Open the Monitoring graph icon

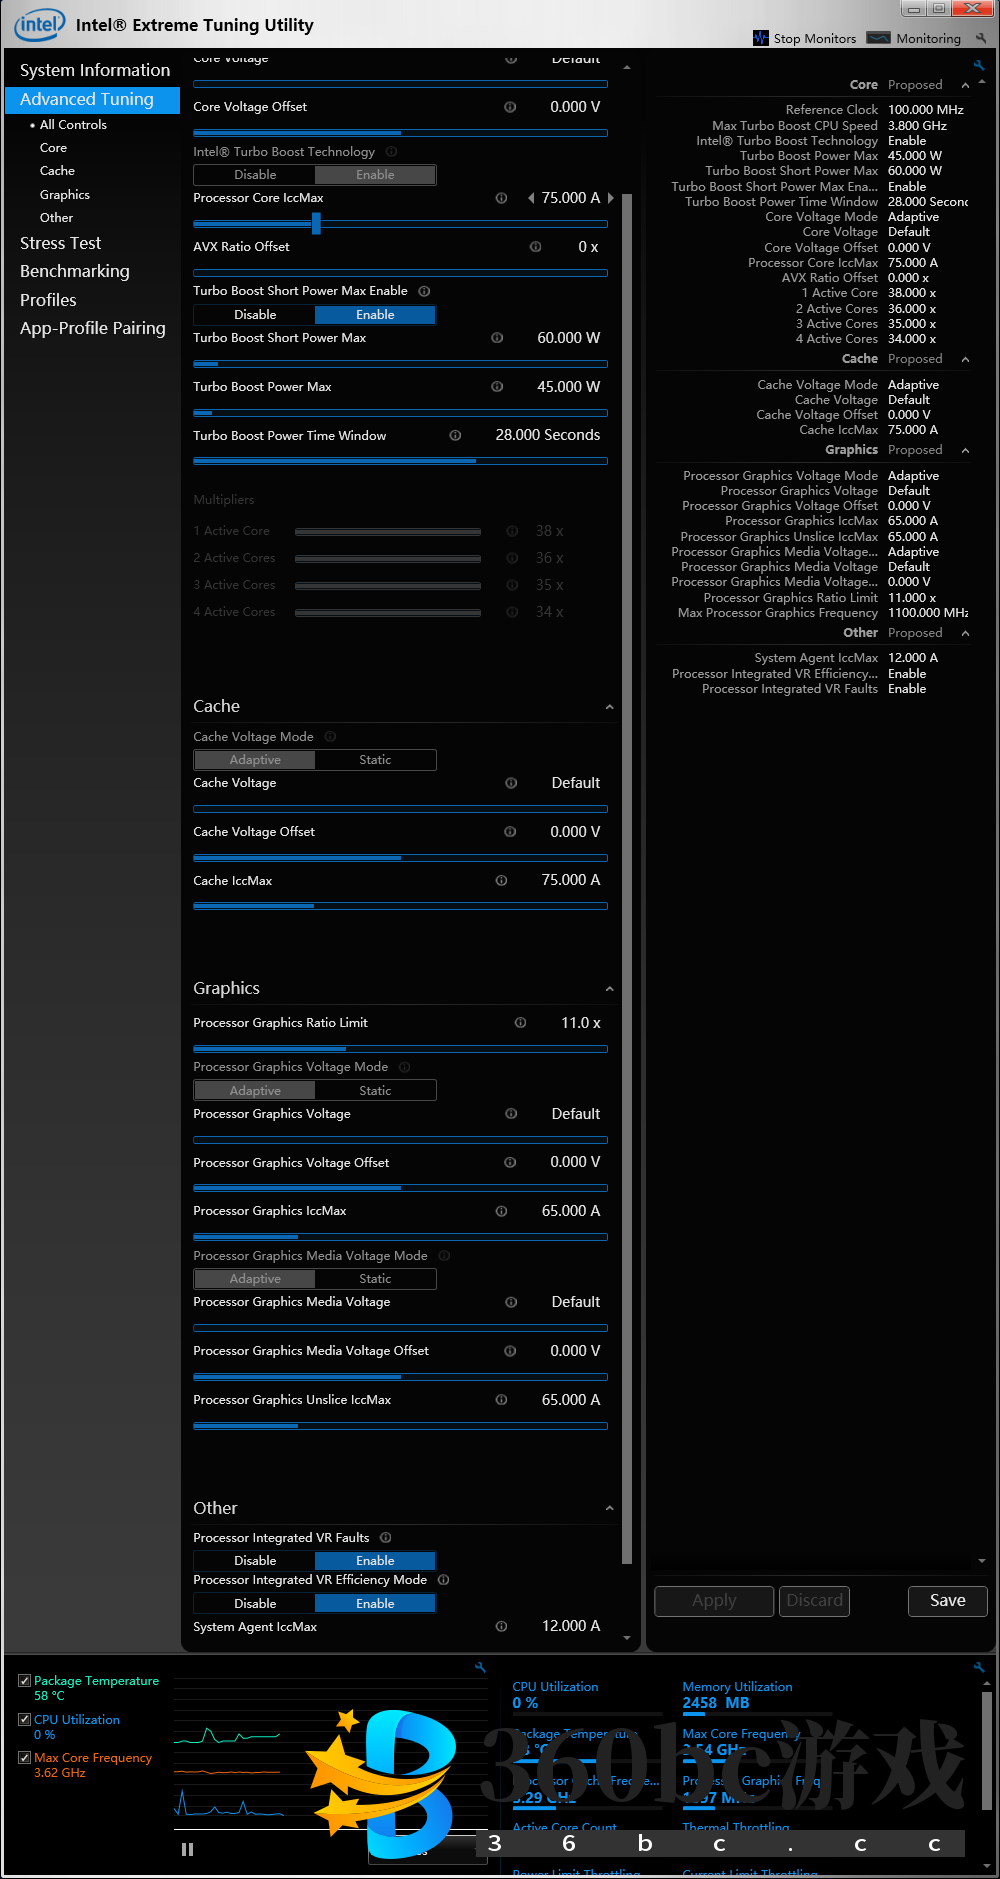tap(878, 38)
